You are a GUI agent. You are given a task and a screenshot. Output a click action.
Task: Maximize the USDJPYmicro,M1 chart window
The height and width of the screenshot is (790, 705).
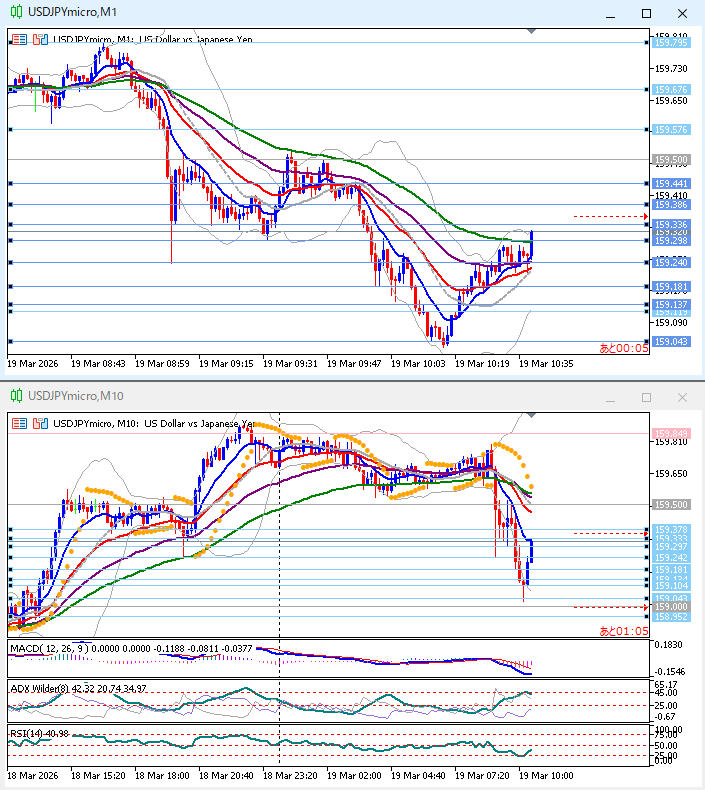[x=646, y=13]
